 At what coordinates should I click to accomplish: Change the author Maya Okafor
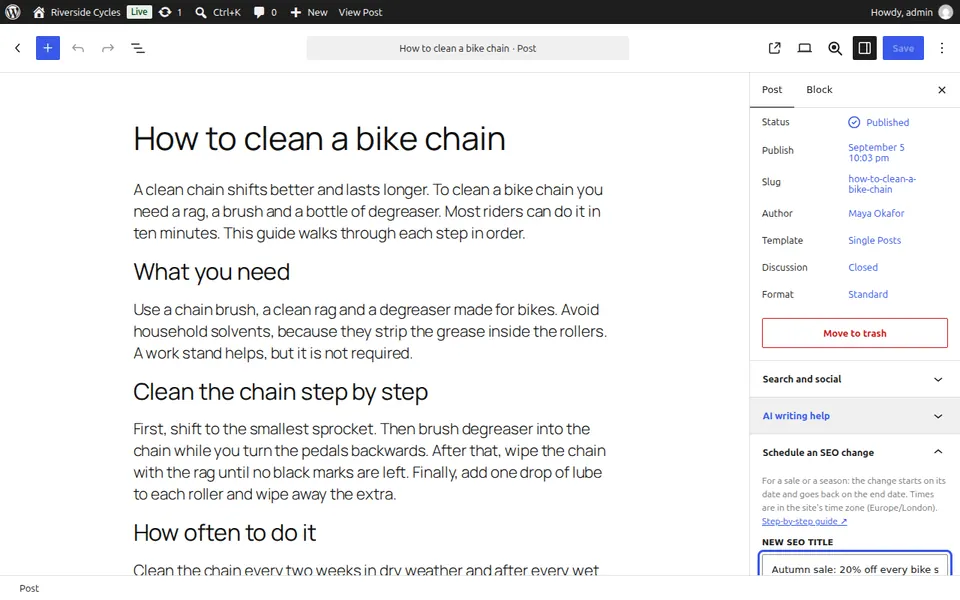pos(876,214)
